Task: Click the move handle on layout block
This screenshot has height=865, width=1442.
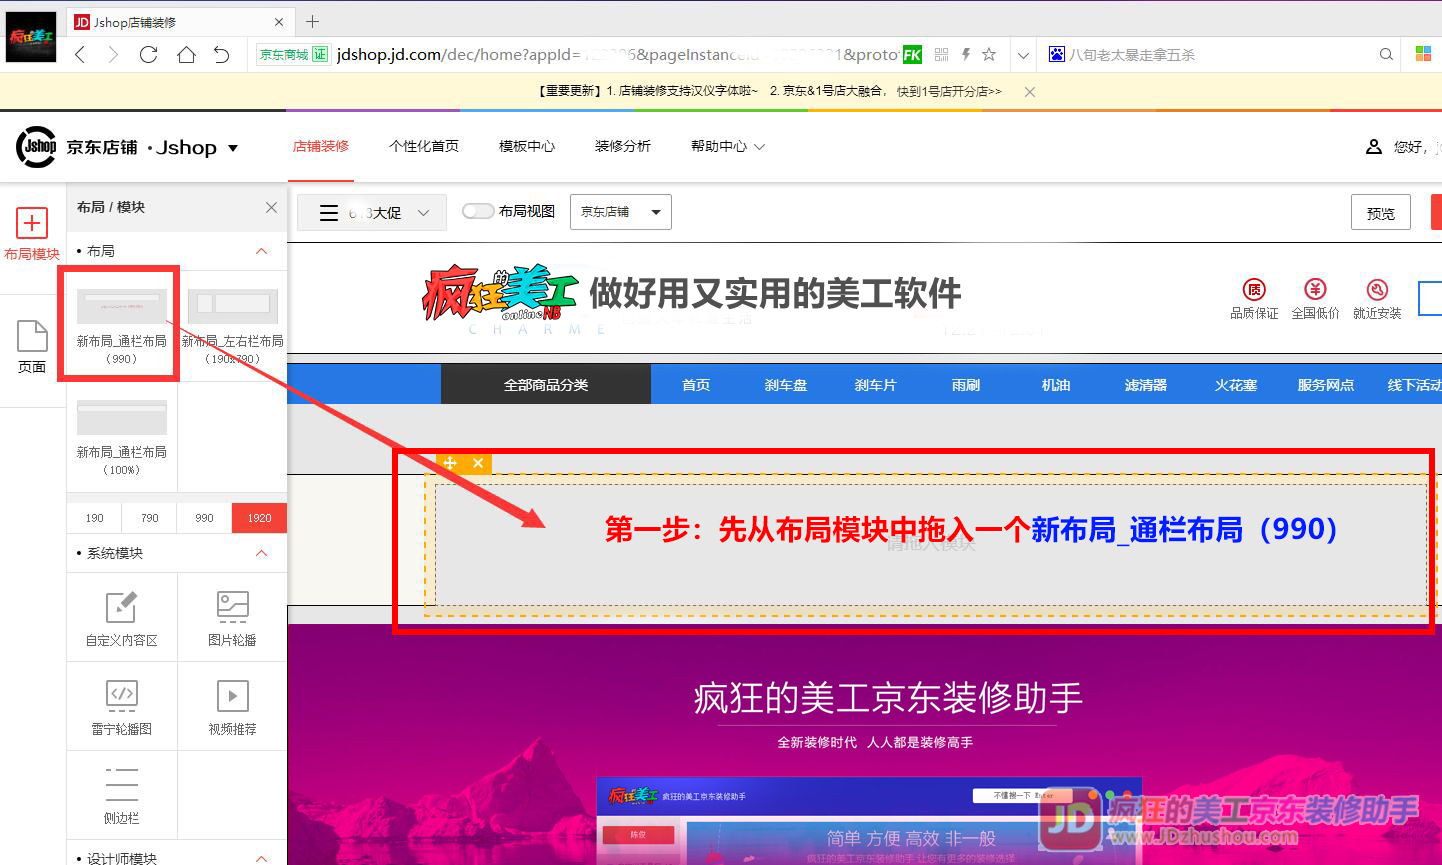Action: point(450,463)
